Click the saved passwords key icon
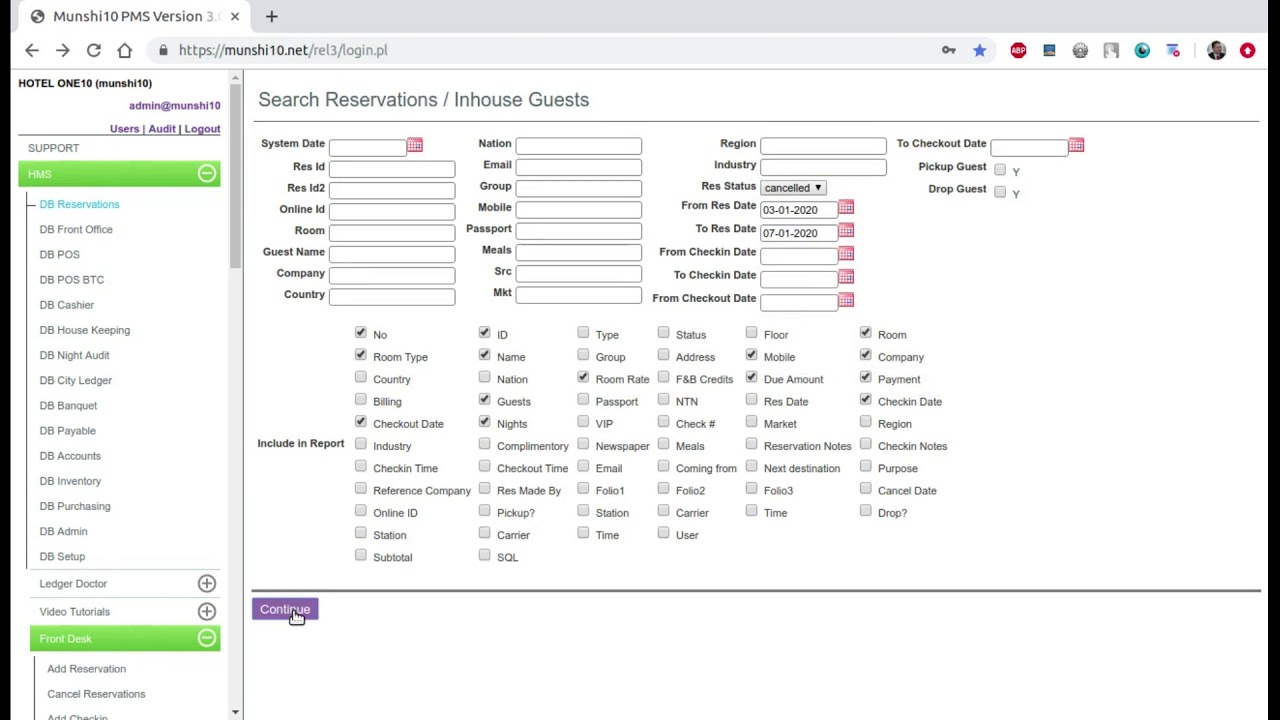 coord(948,50)
